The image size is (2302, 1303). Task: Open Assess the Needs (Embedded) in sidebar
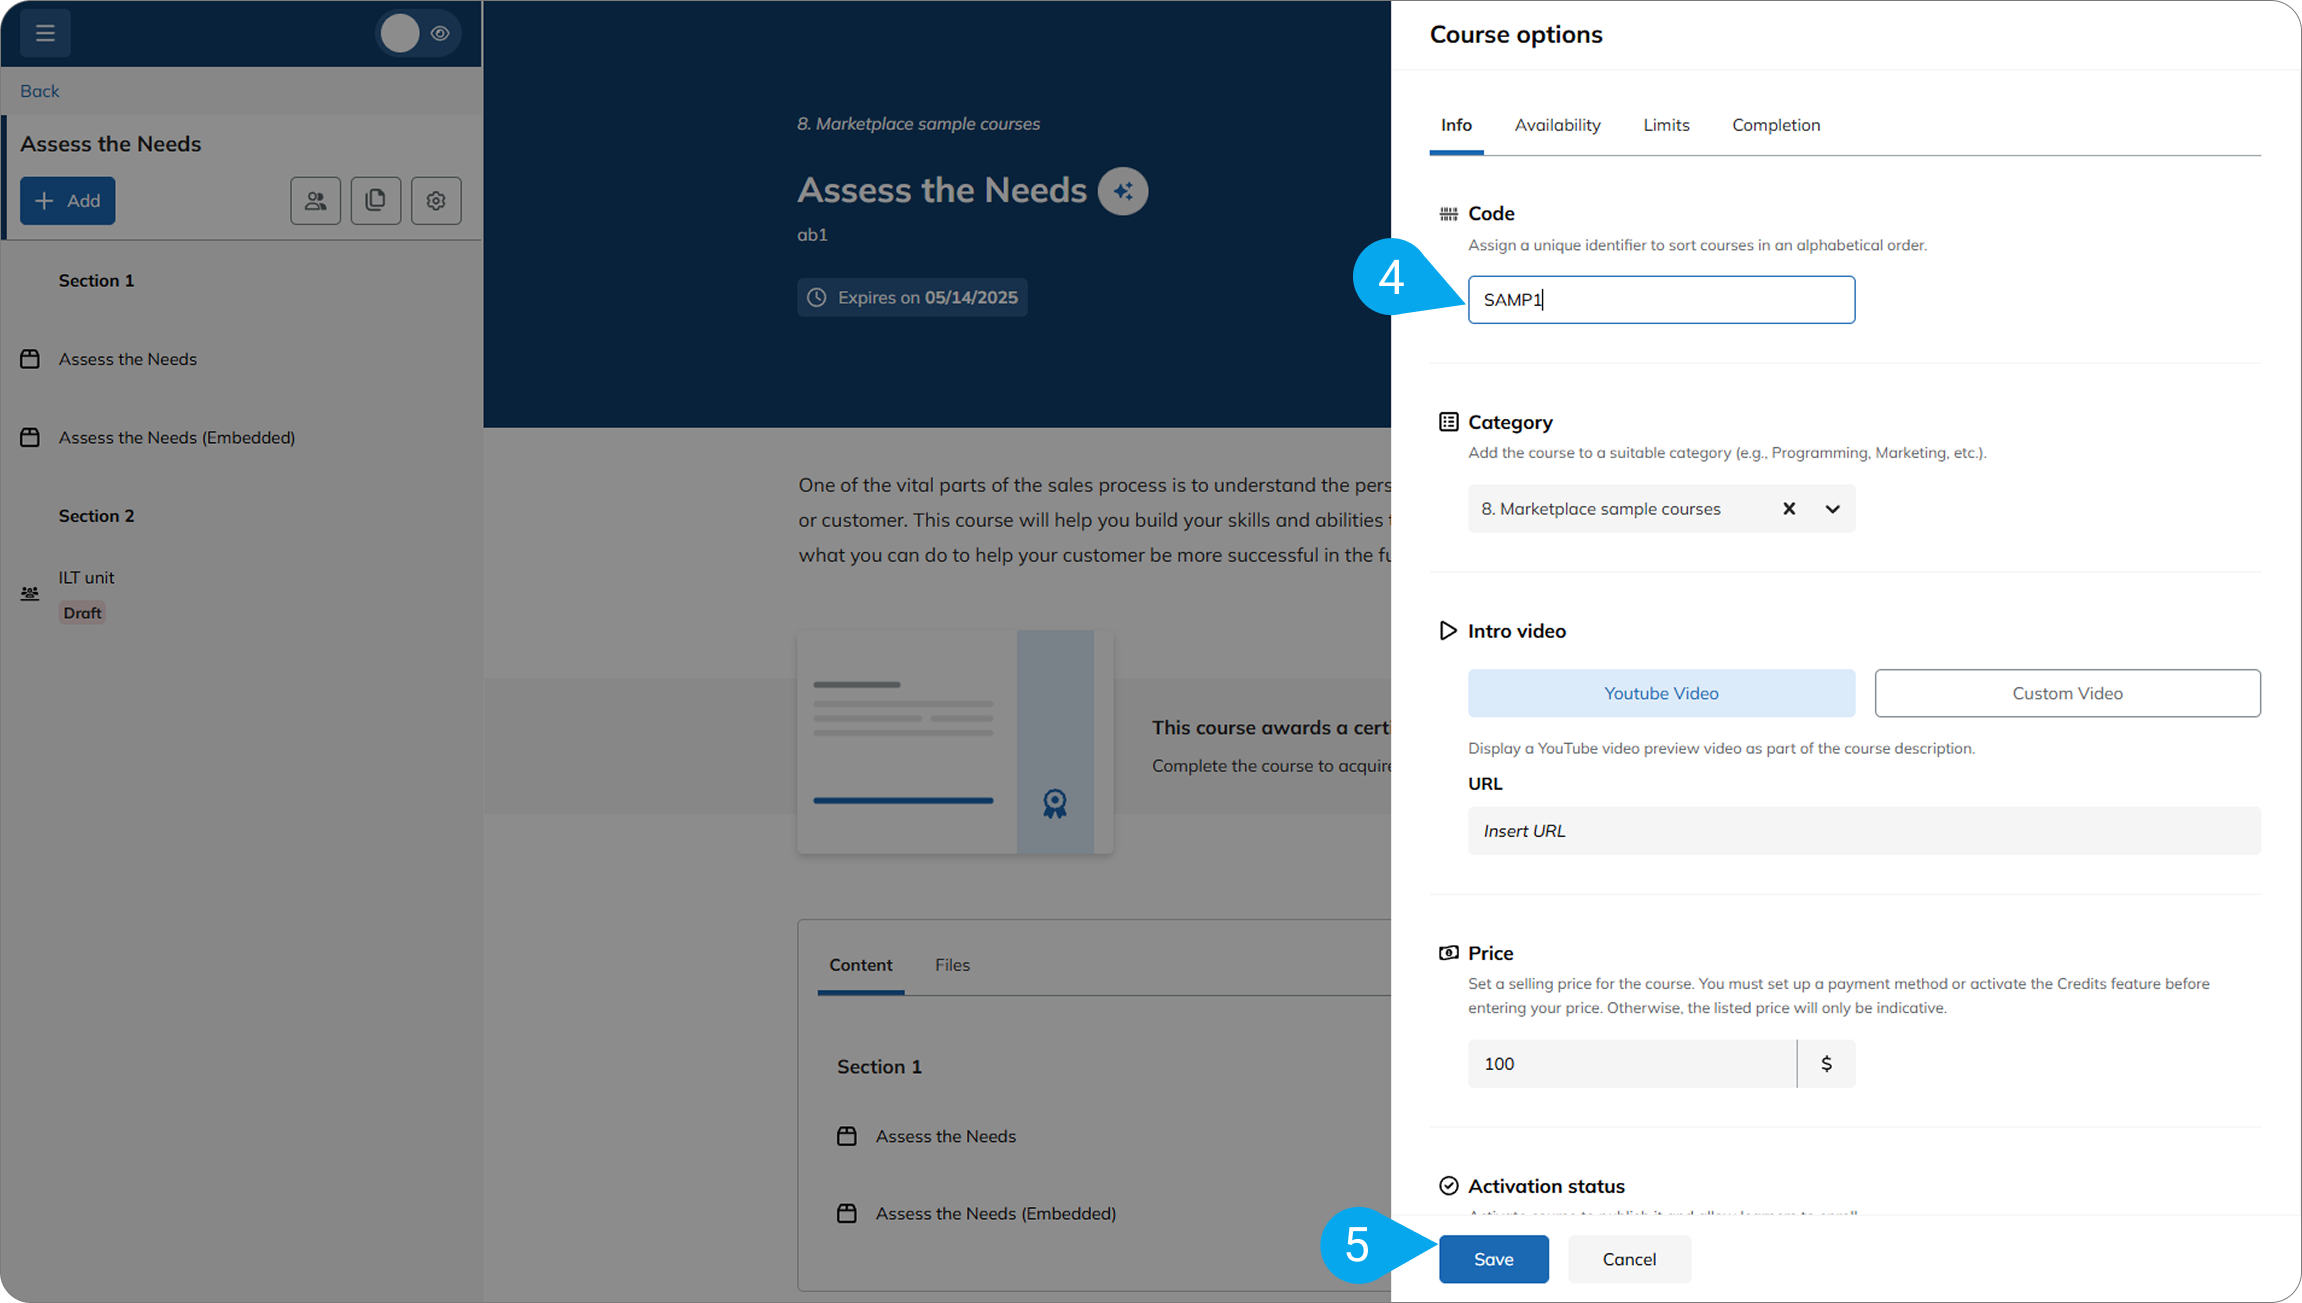tap(177, 438)
